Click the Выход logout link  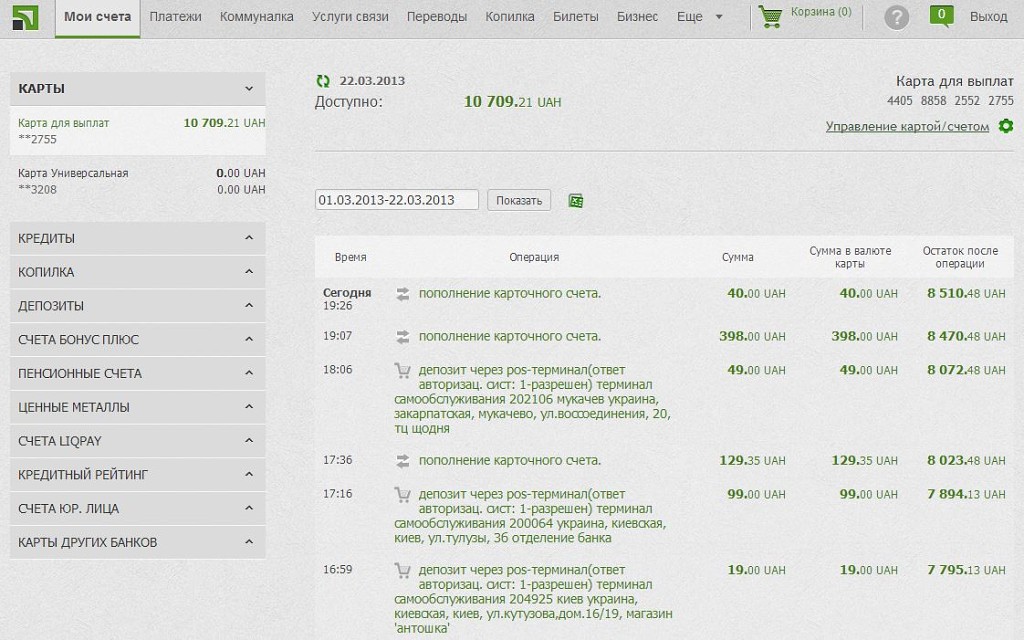click(988, 17)
